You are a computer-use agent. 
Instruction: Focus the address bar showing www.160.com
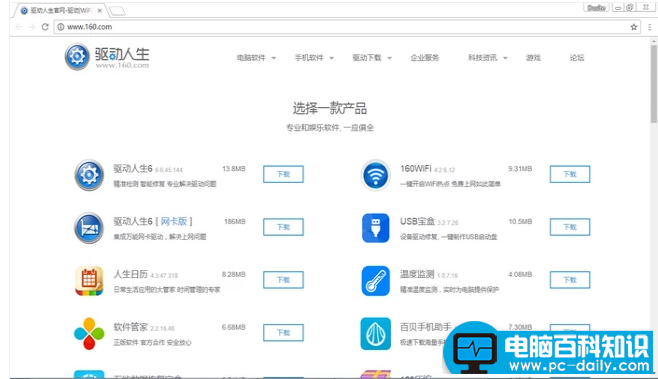(347, 27)
